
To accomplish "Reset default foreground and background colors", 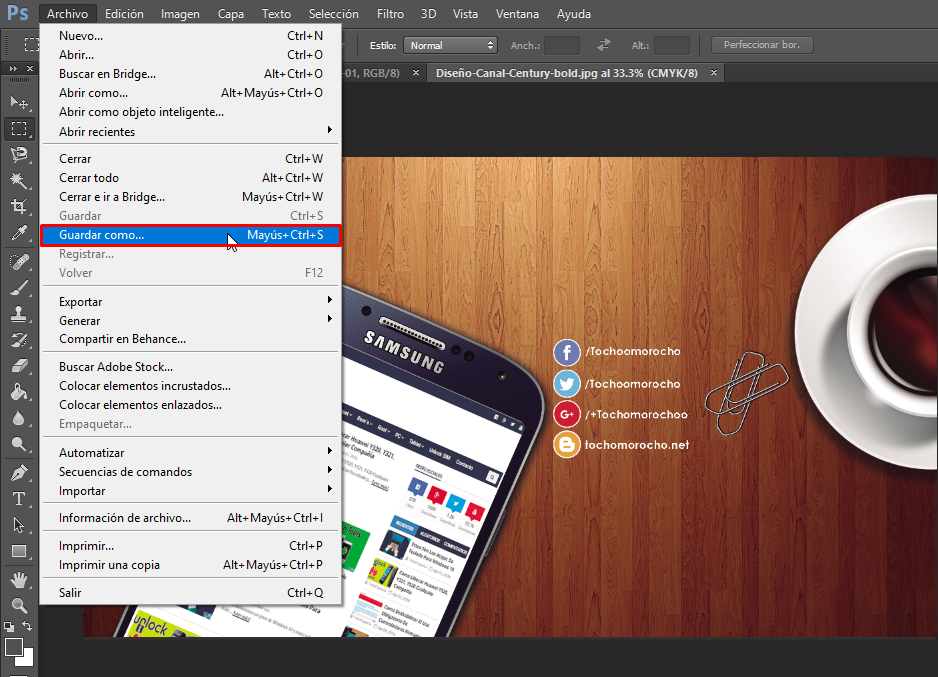I will click(9, 627).
